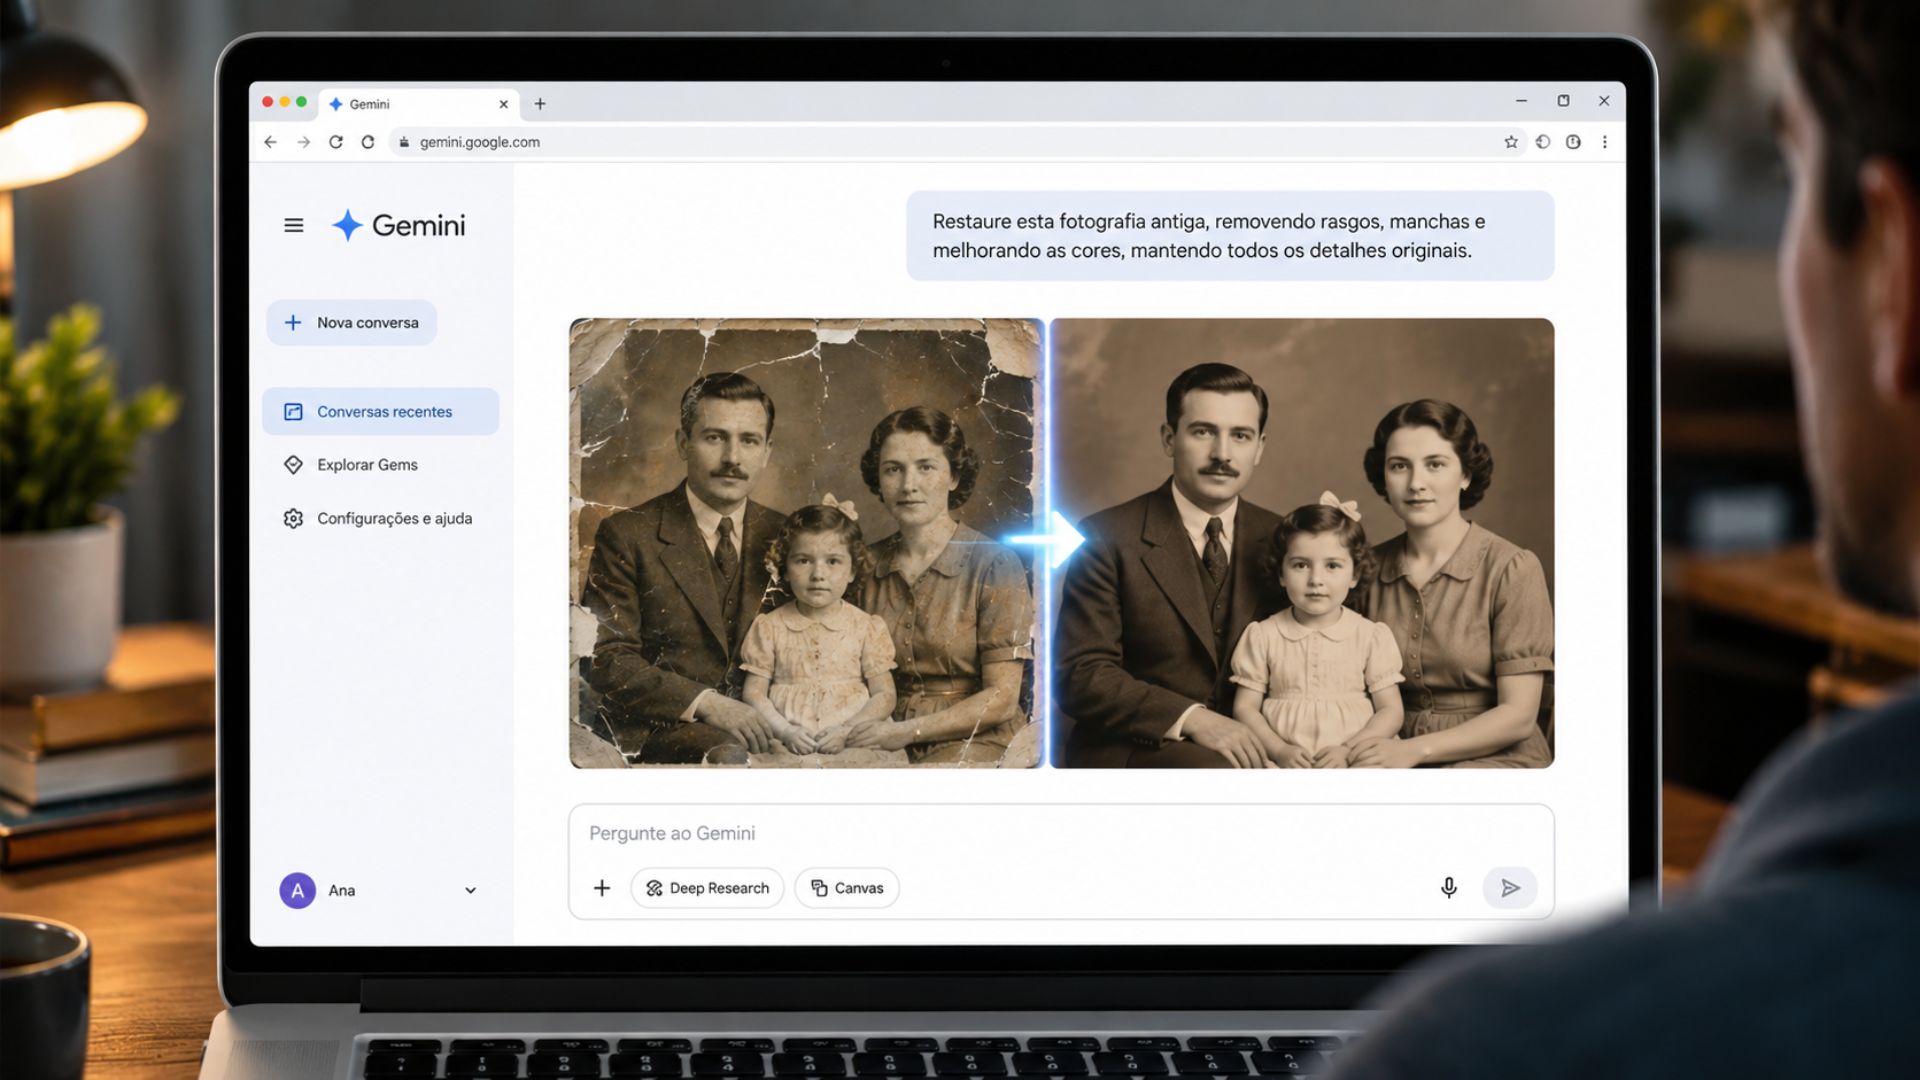Screen dimensions: 1920x1080
Task: Send the prompt with the arrow button
Action: (1510, 888)
